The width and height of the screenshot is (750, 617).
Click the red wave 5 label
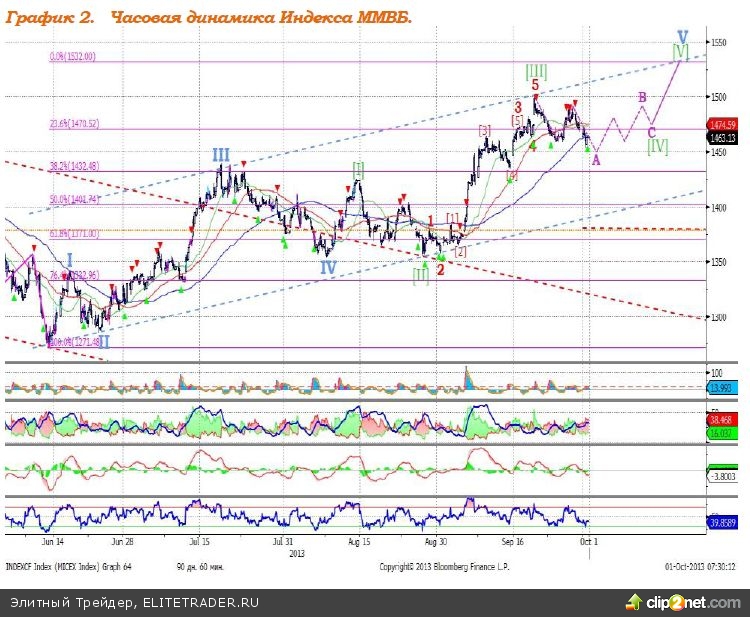point(537,86)
